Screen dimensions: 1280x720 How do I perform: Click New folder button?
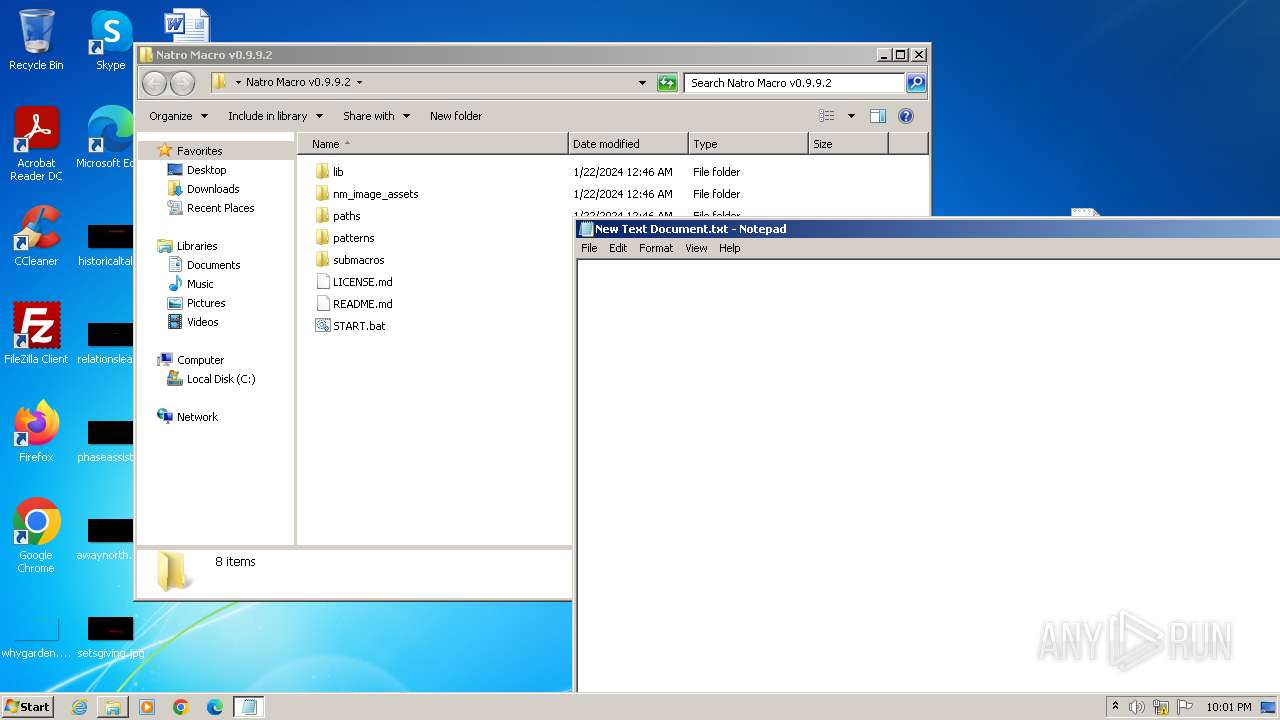(x=456, y=116)
